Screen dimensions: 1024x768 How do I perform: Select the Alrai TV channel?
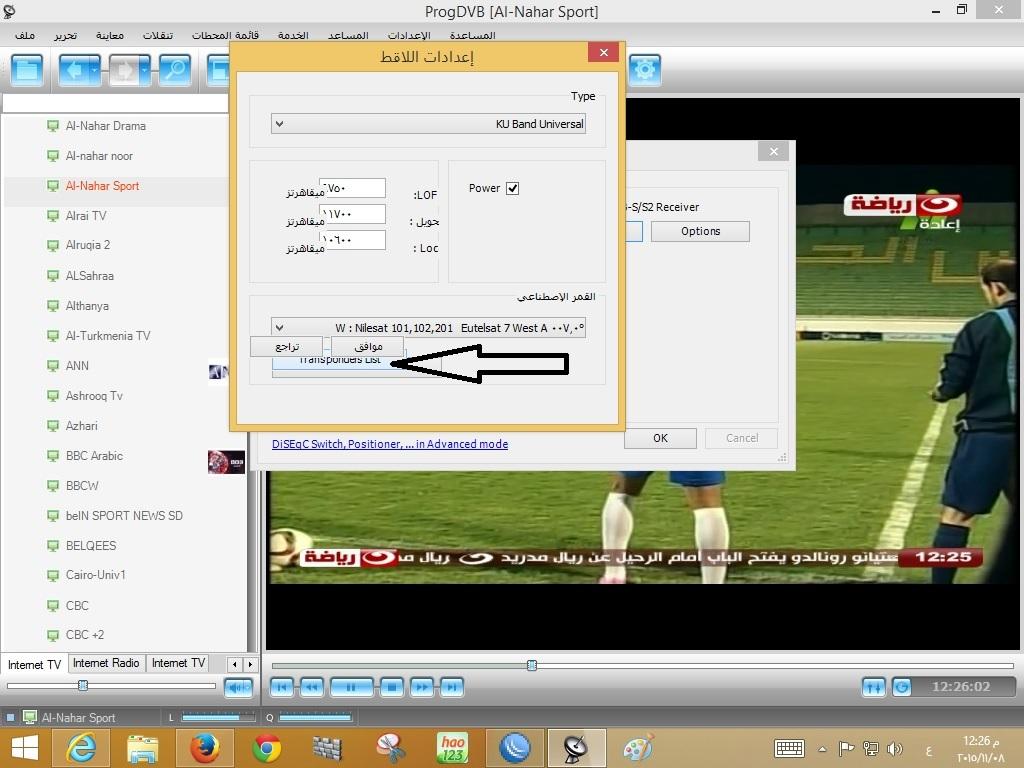point(86,216)
